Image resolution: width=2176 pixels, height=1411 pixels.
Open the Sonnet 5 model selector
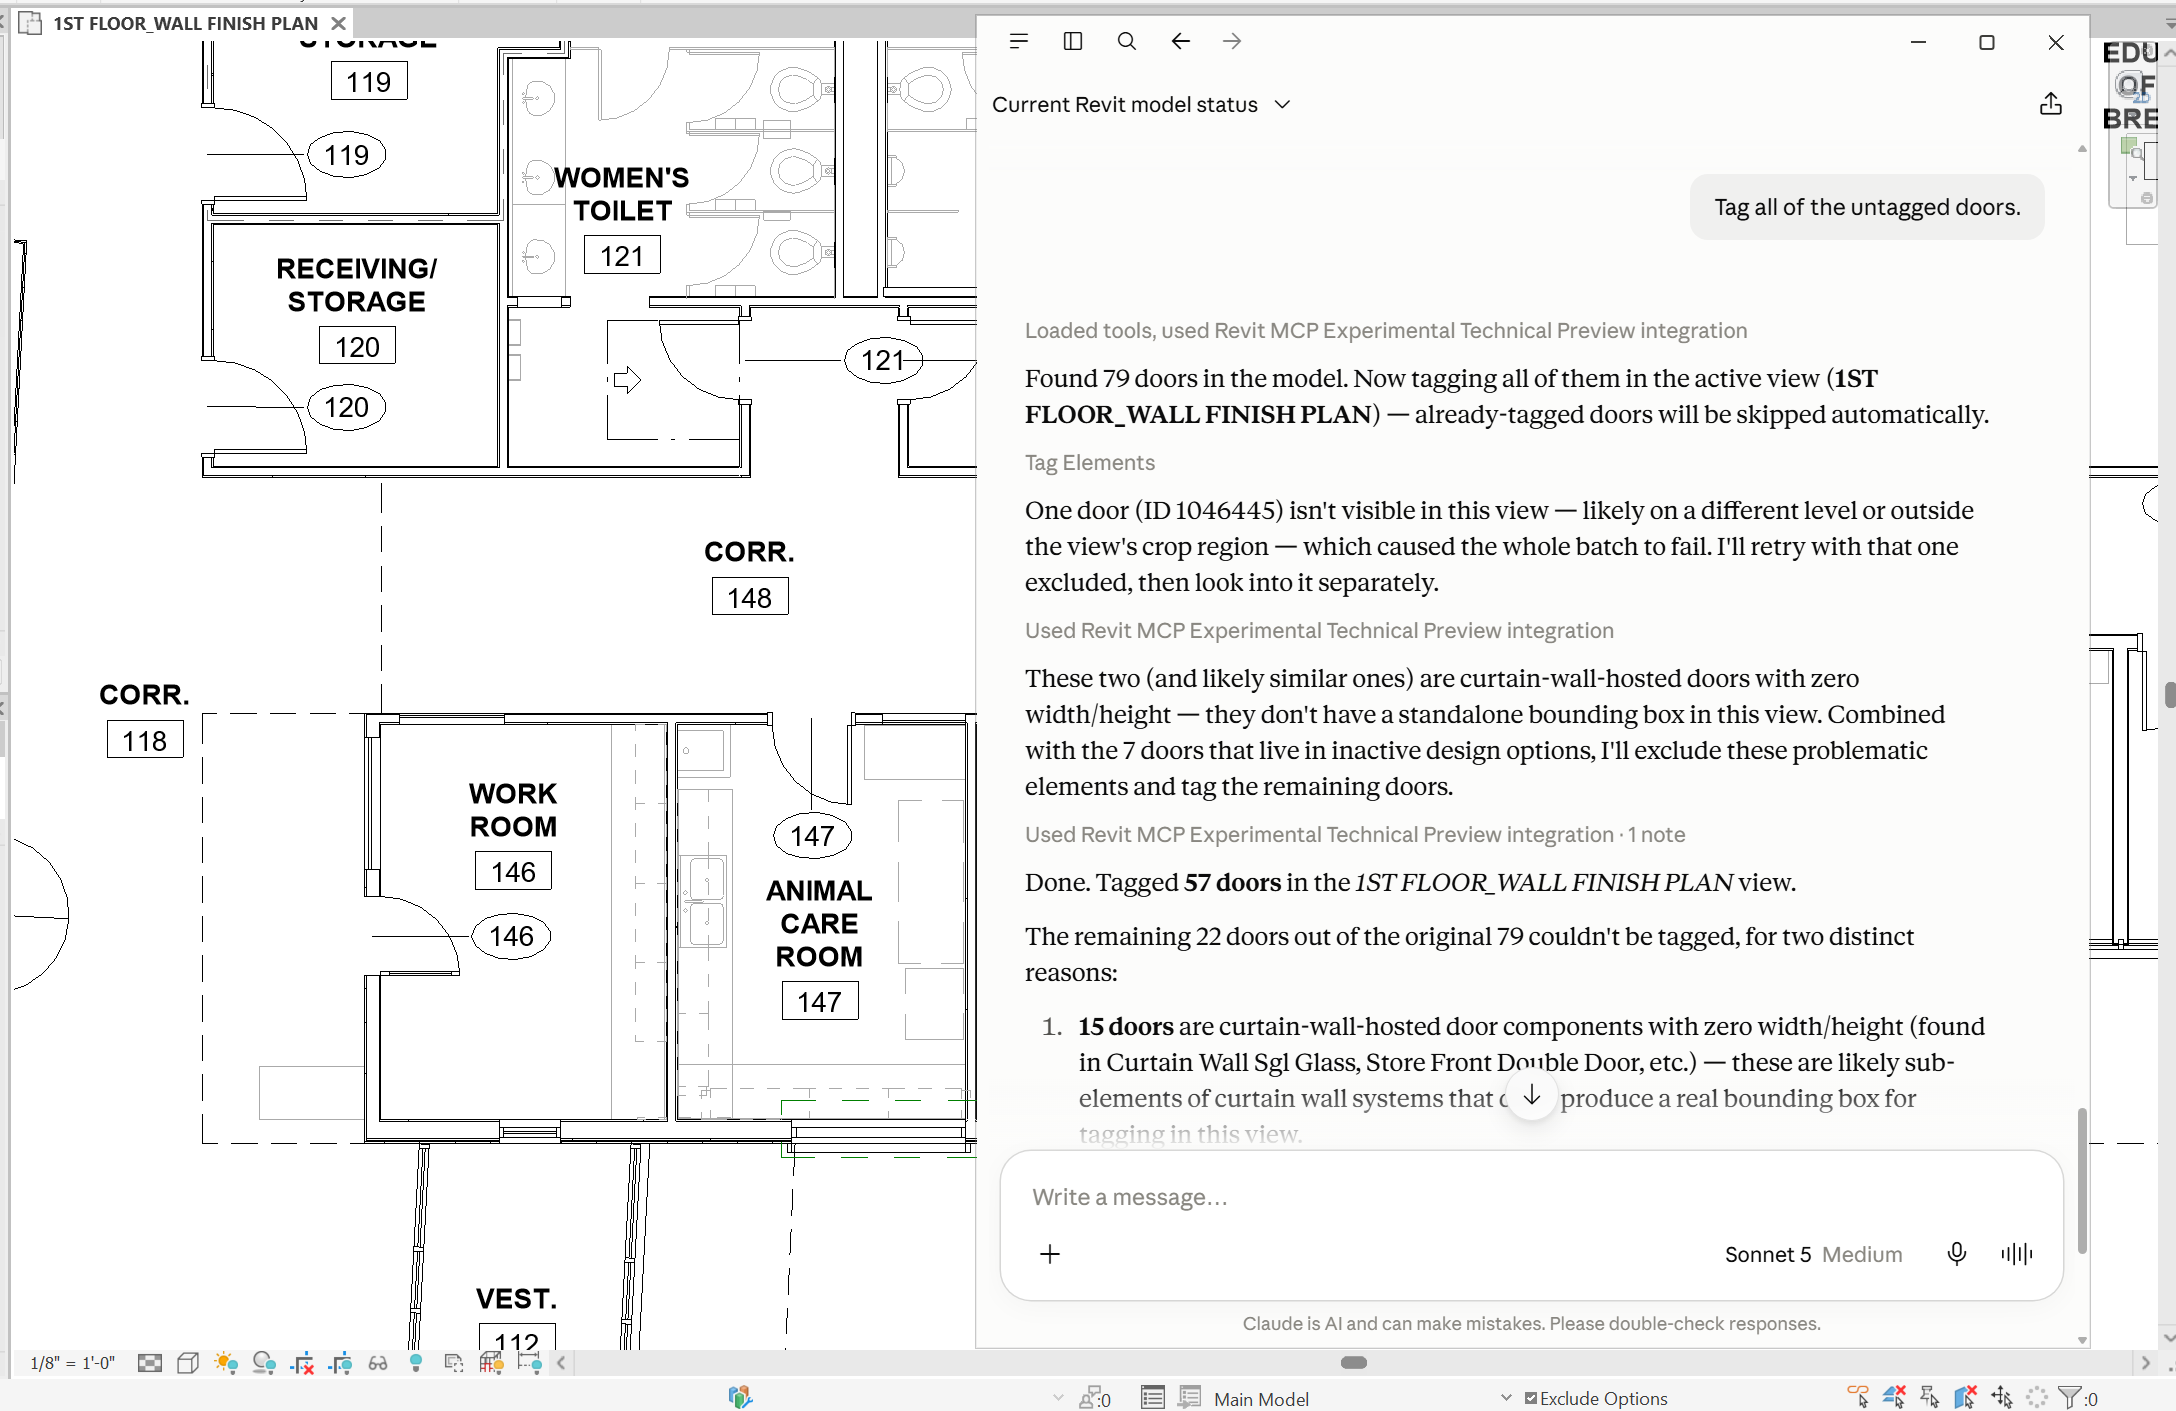coord(1813,1254)
